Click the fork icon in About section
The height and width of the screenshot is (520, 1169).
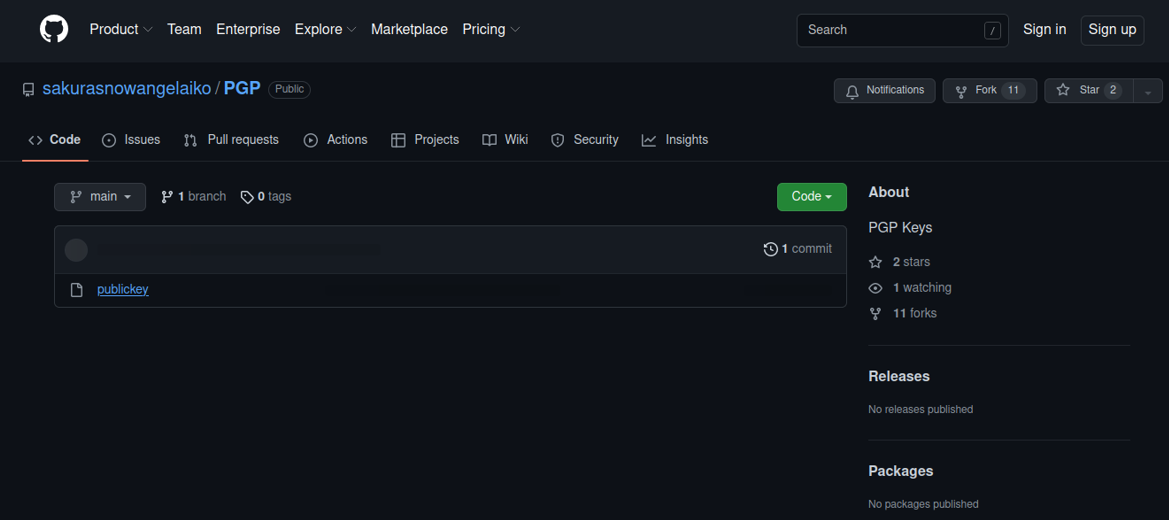point(875,313)
